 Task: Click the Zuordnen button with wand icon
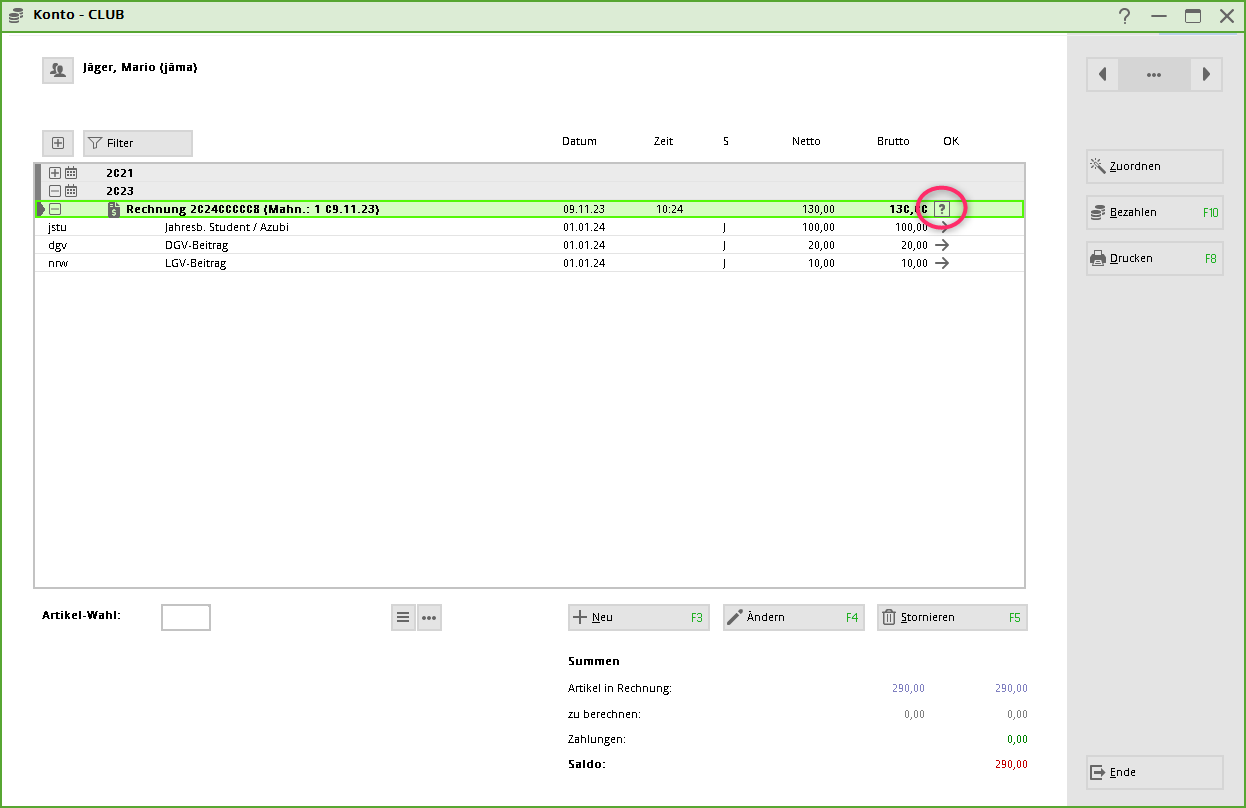tap(1154, 166)
